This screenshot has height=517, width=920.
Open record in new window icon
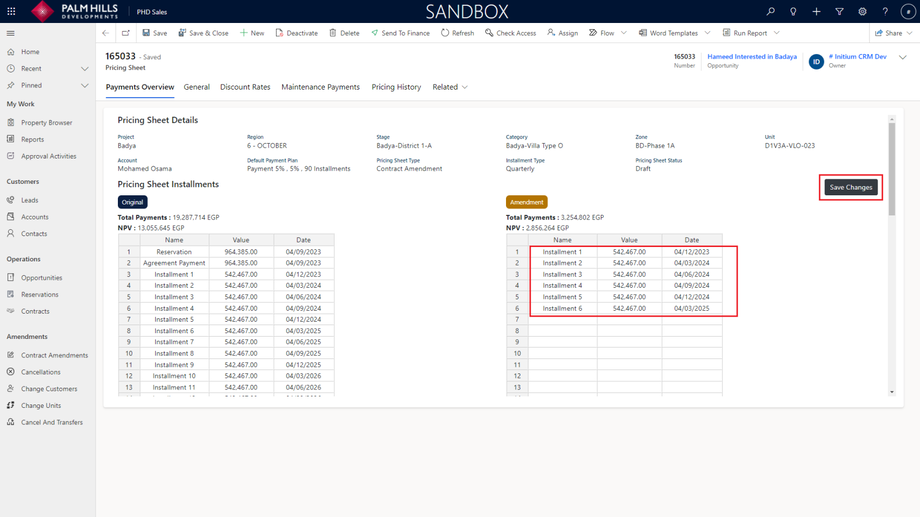coord(126,33)
